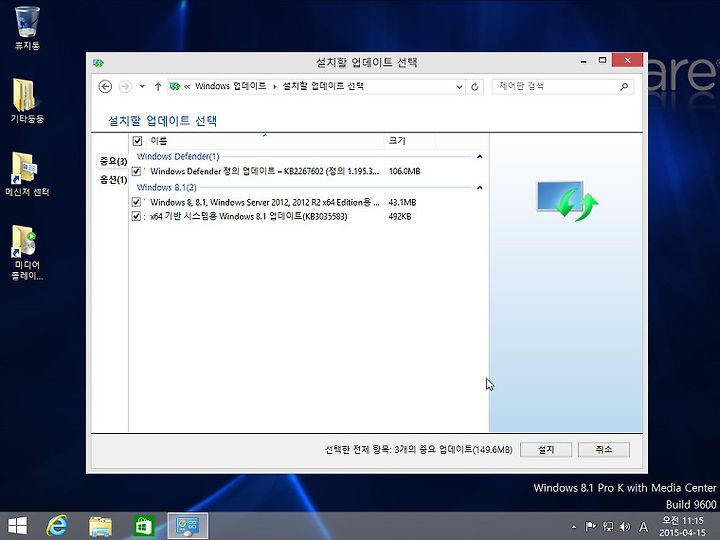This screenshot has height=540, width=720.
Task: Open the Recycle Bin desktop icon
Action: pyautogui.click(x=27, y=28)
